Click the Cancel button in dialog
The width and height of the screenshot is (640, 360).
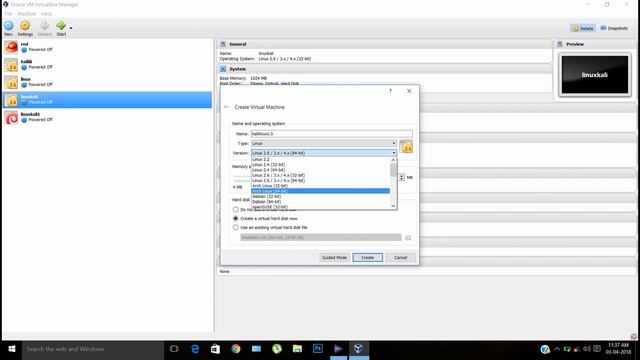coord(400,258)
